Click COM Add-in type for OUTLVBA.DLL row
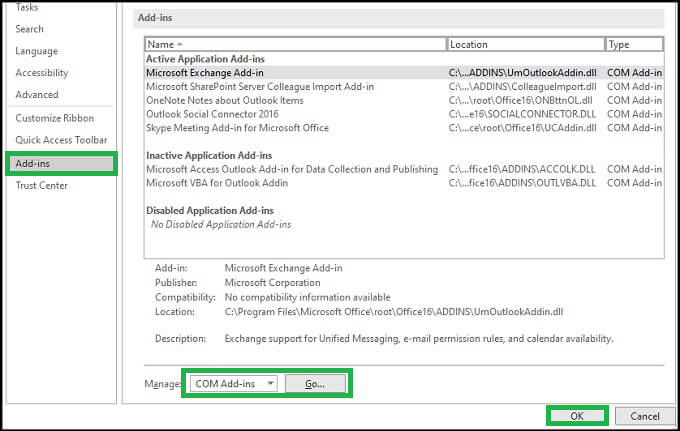 tap(634, 183)
